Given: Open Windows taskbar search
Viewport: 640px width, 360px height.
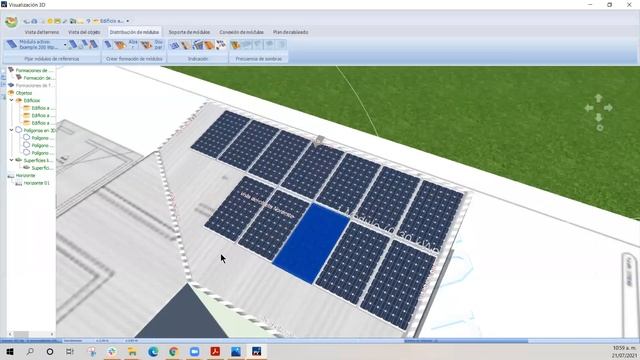Looking at the screenshot, I should pos(30,351).
